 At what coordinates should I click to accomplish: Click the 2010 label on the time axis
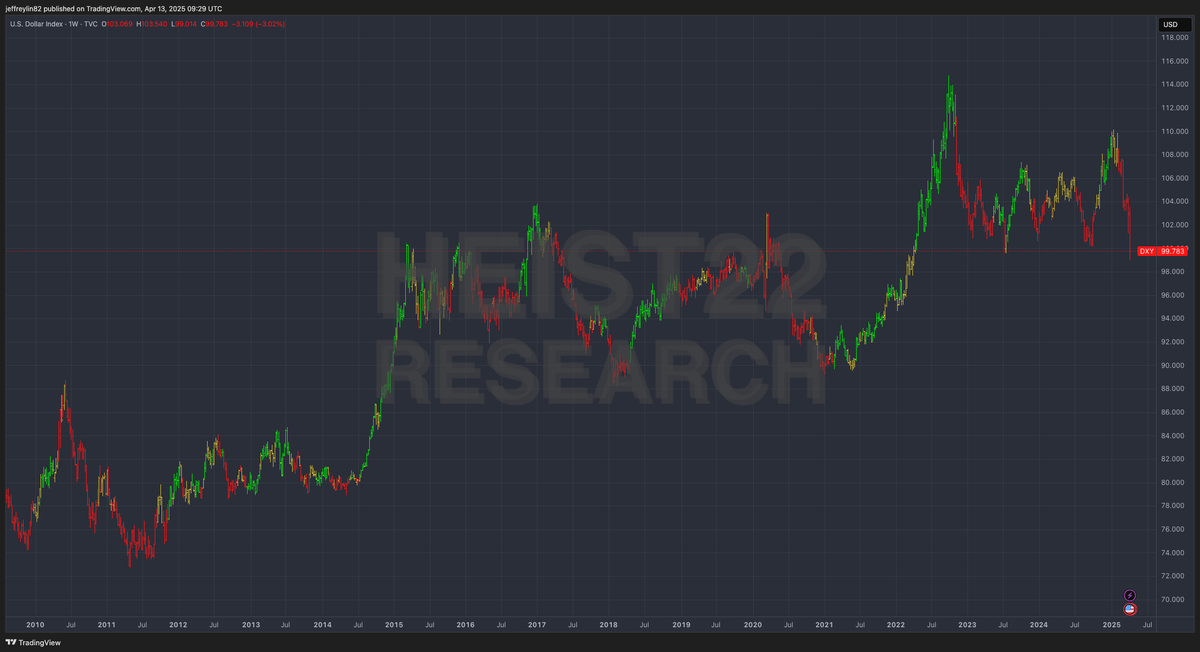[35, 625]
